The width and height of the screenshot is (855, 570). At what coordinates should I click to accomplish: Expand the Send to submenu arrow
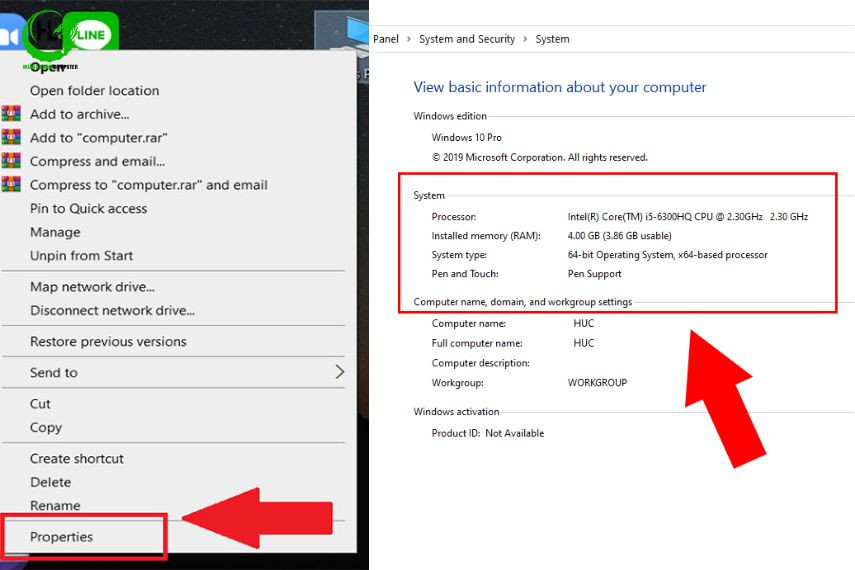pyautogui.click(x=340, y=372)
